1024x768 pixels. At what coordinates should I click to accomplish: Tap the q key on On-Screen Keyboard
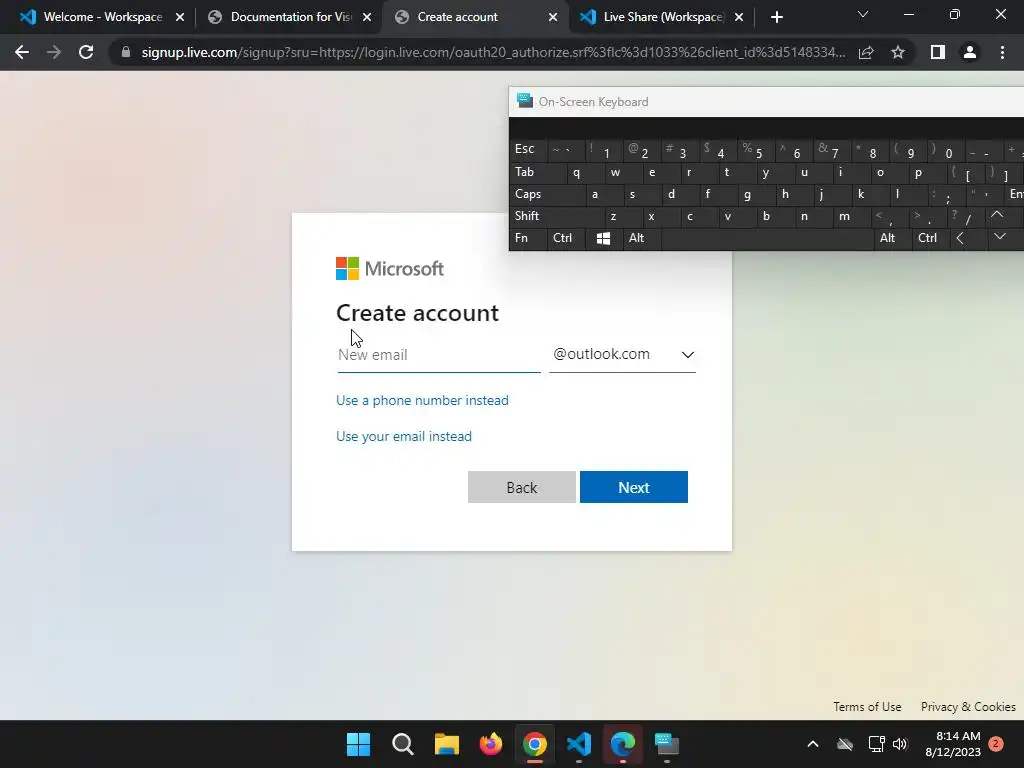[x=584, y=172]
